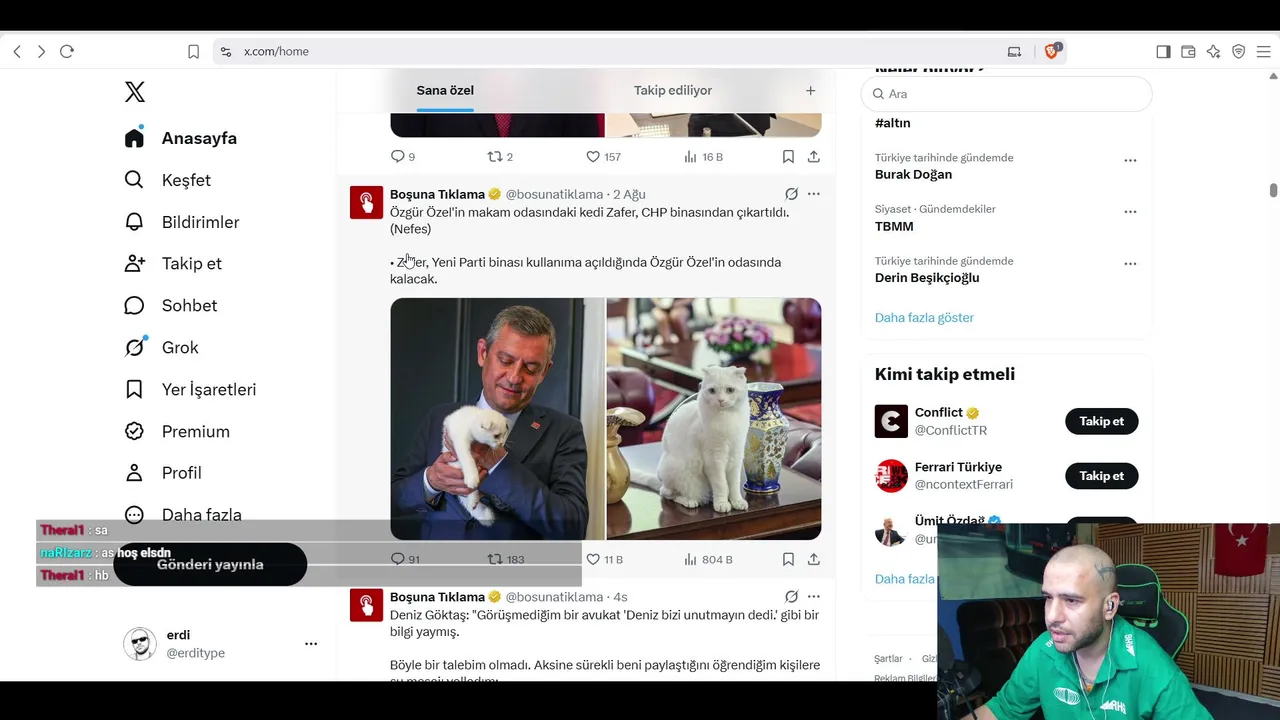Image resolution: width=1280 pixels, height=720 pixels.
Task: Bookmark the post with 16 B views
Action: click(x=788, y=157)
